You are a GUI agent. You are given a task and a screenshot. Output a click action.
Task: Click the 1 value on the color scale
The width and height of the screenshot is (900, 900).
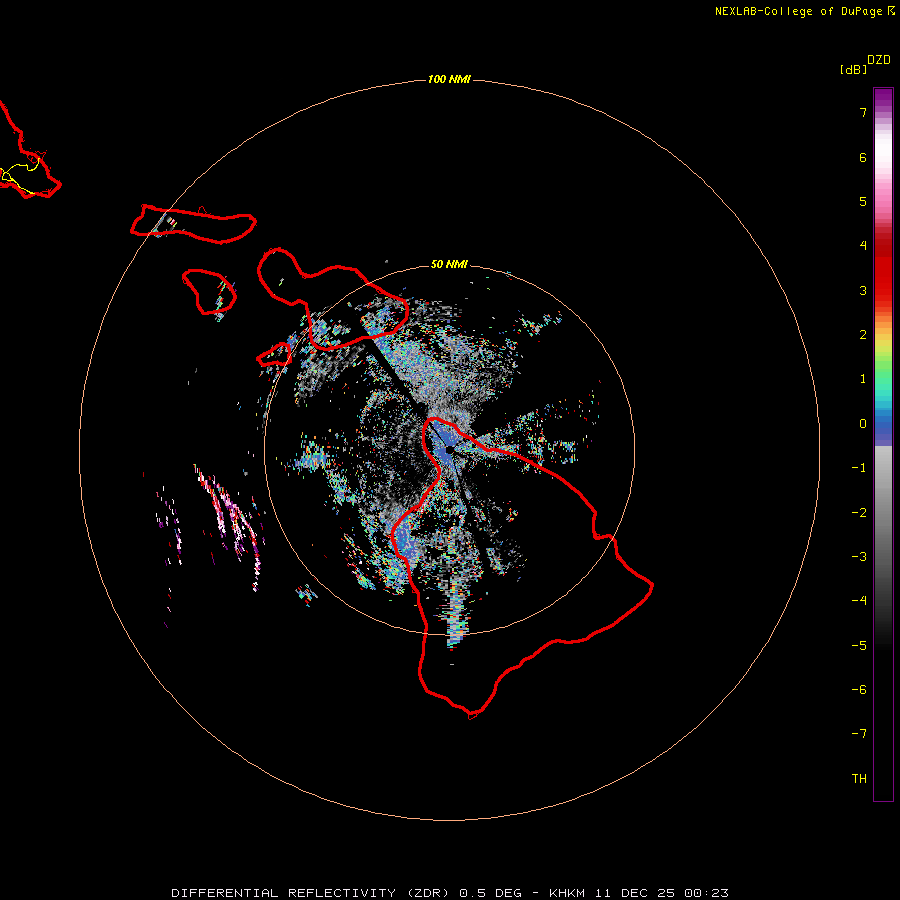click(863, 379)
